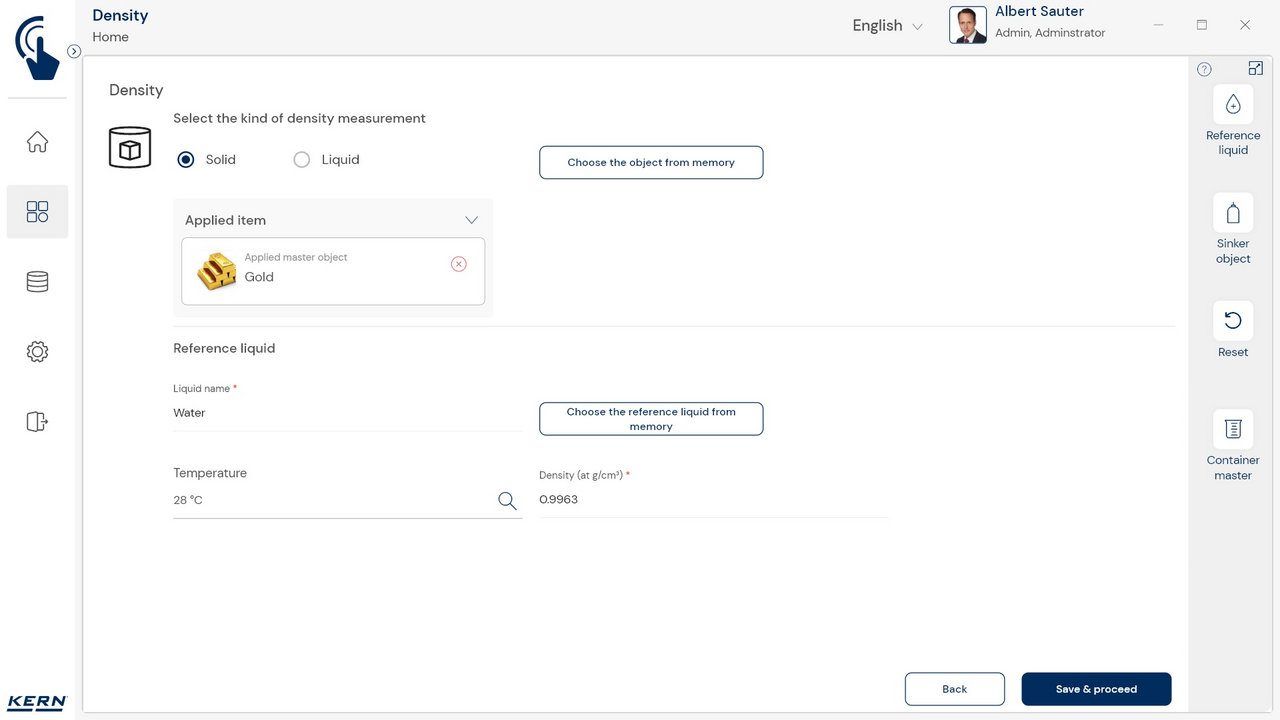Select the Solid radio button

pyautogui.click(x=186, y=160)
